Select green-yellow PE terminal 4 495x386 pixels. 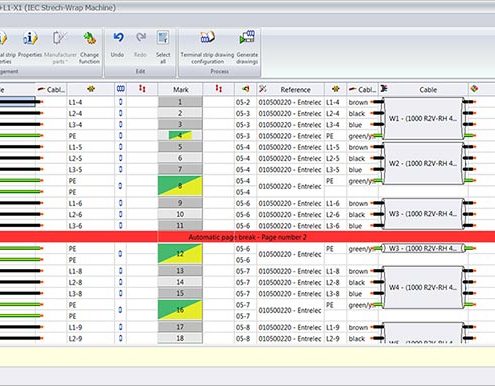(180, 136)
